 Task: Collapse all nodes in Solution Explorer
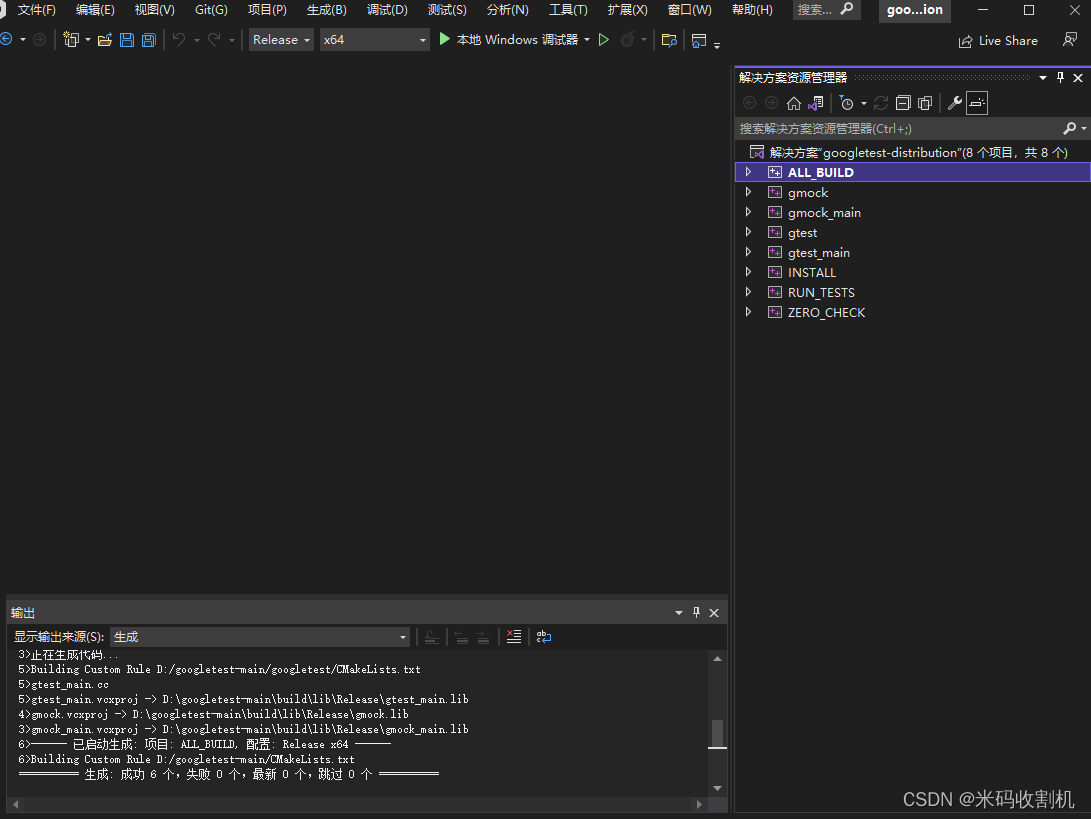(903, 103)
